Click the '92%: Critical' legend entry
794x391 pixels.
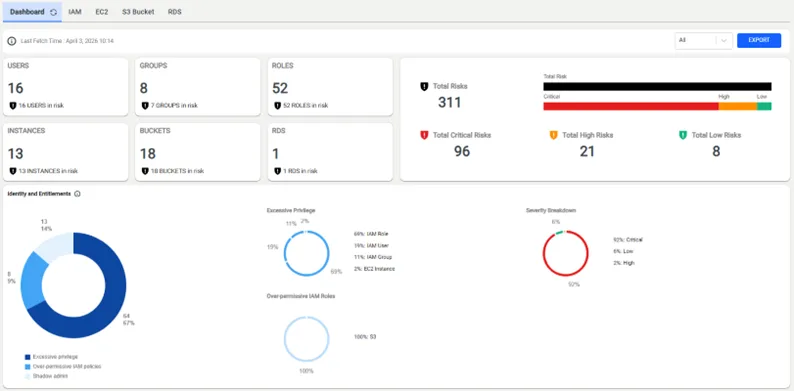628,240
